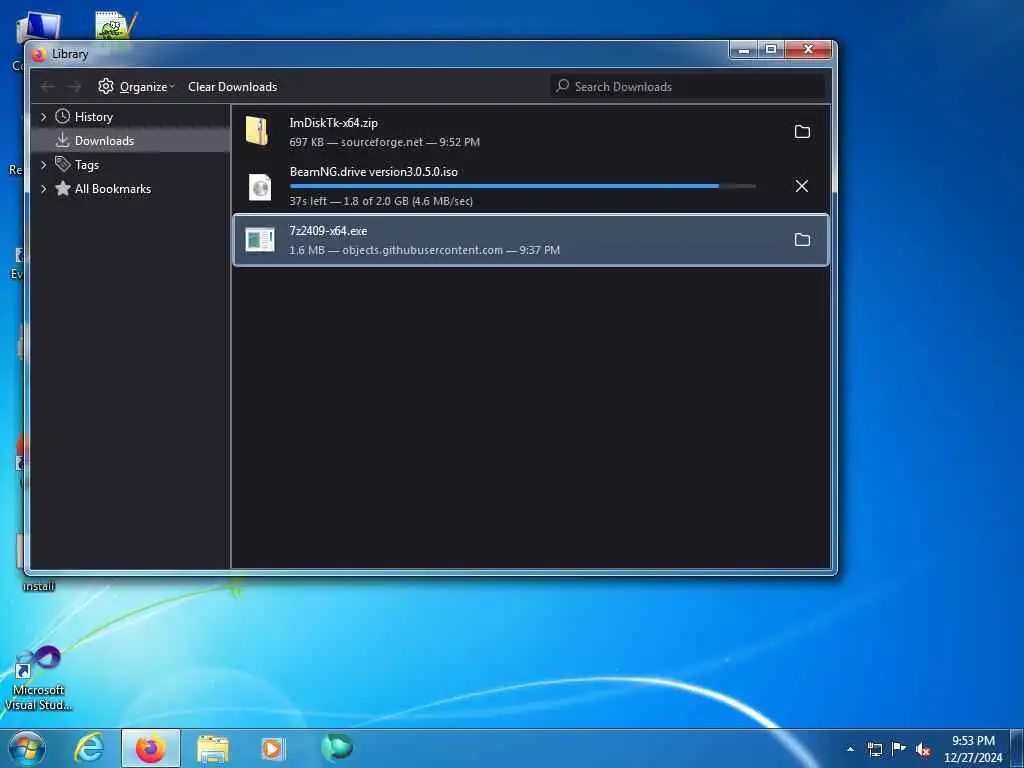The width and height of the screenshot is (1024, 768).
Task: Click the Downloads arrow icon in sidebar
Action: (x=63, y=140)
